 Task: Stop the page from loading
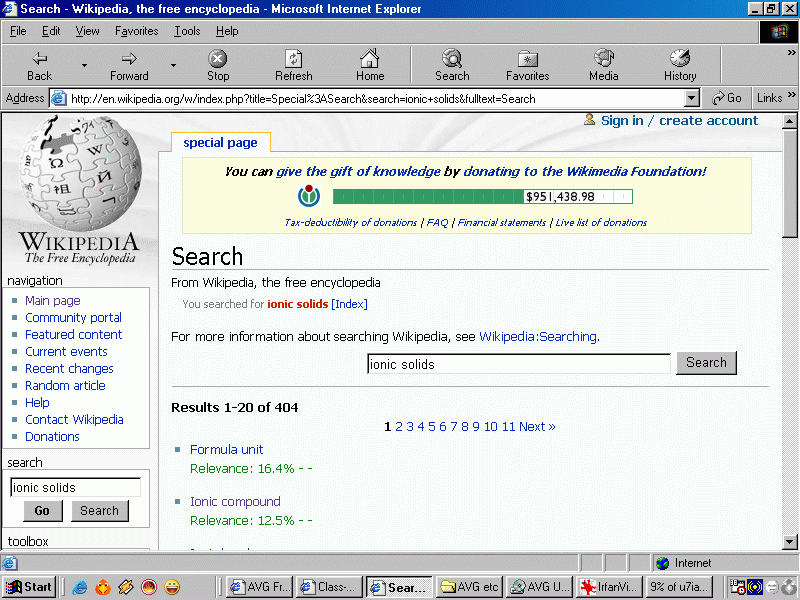click(x=218, y=66)
